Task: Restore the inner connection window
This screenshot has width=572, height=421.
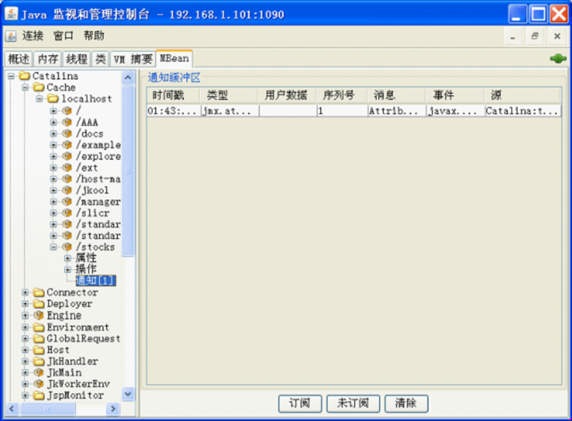Action: point(535,36)
